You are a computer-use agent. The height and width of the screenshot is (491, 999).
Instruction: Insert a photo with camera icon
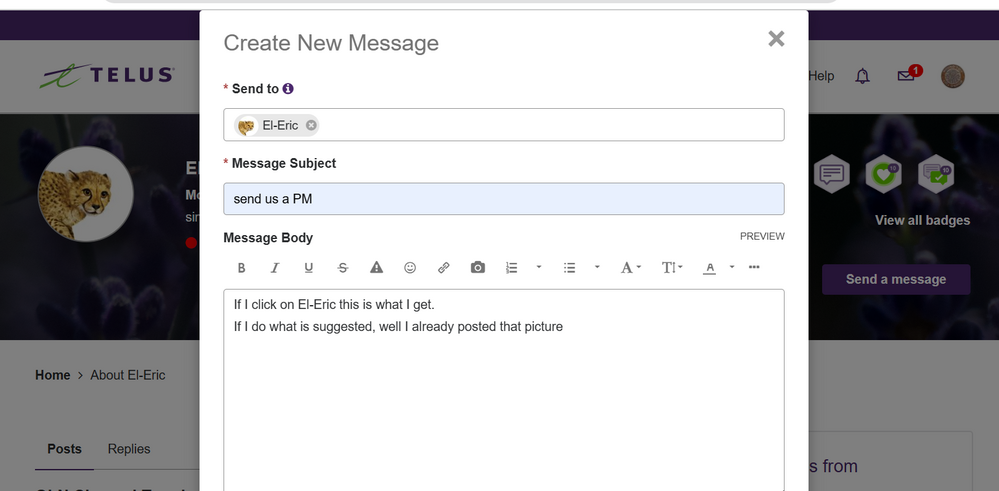click(x=478, y=268)
